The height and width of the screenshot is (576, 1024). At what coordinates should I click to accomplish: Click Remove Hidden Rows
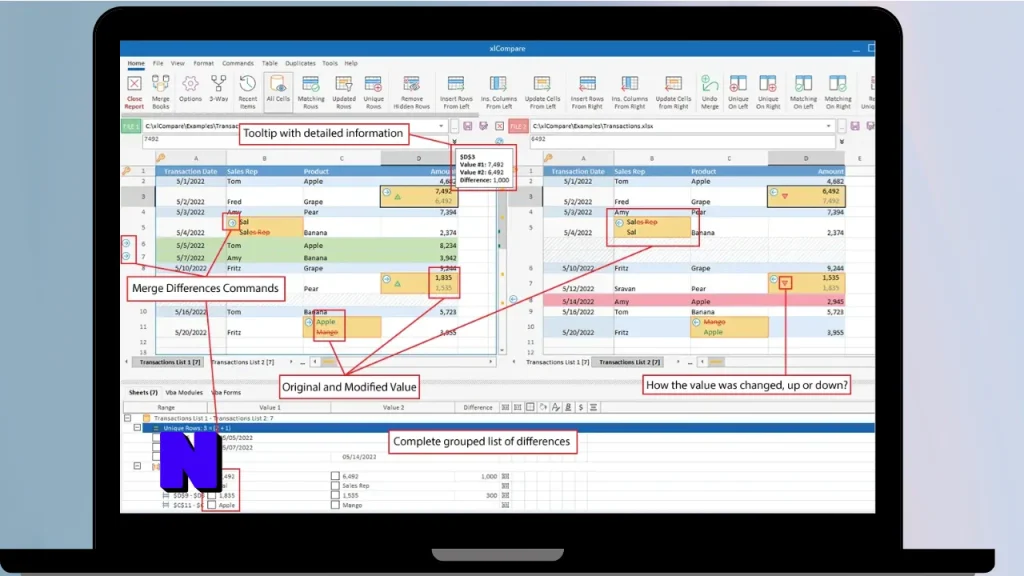411,91
